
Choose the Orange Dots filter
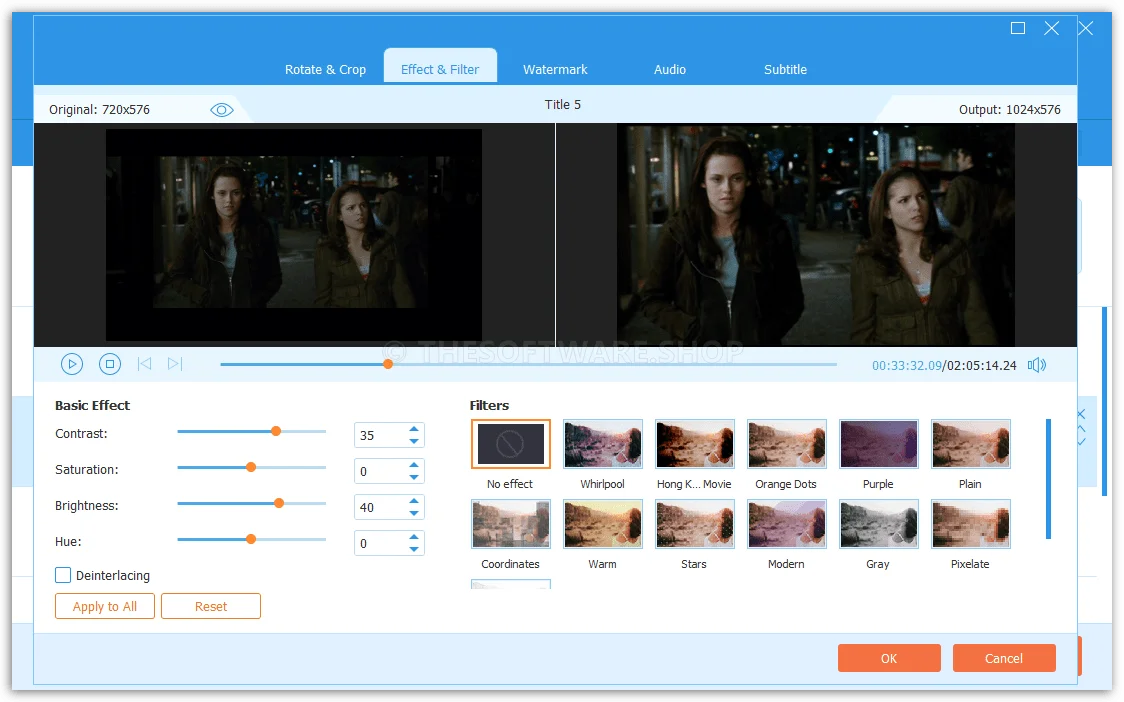click(786, 444)
